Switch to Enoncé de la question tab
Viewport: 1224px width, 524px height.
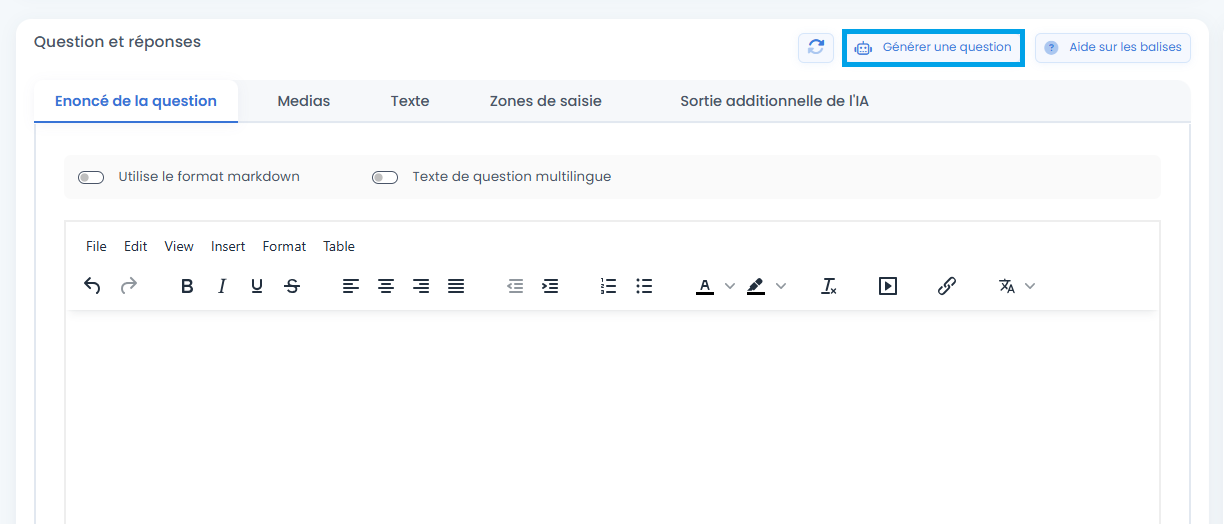tap(136, 101)
